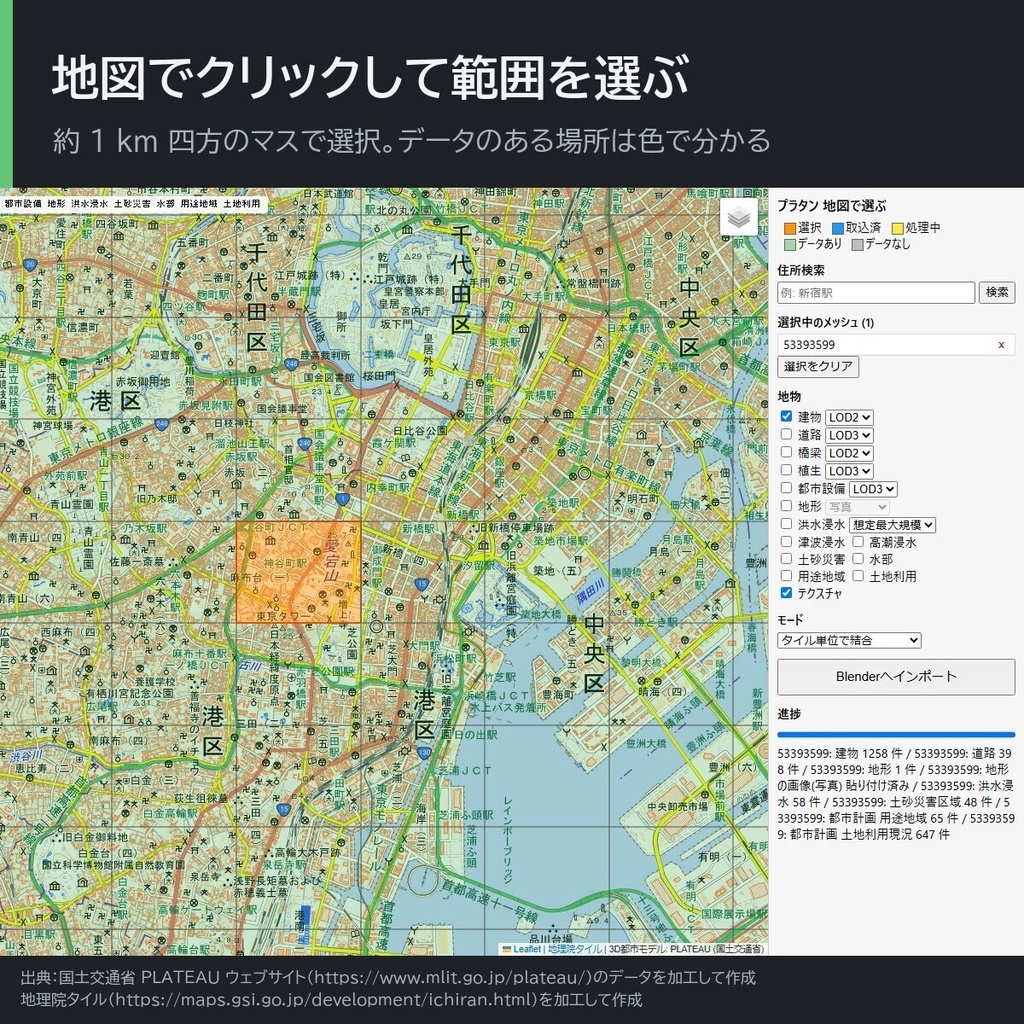Open the 都市設備 LOD3 dropdown

click(x=873, y=488)
